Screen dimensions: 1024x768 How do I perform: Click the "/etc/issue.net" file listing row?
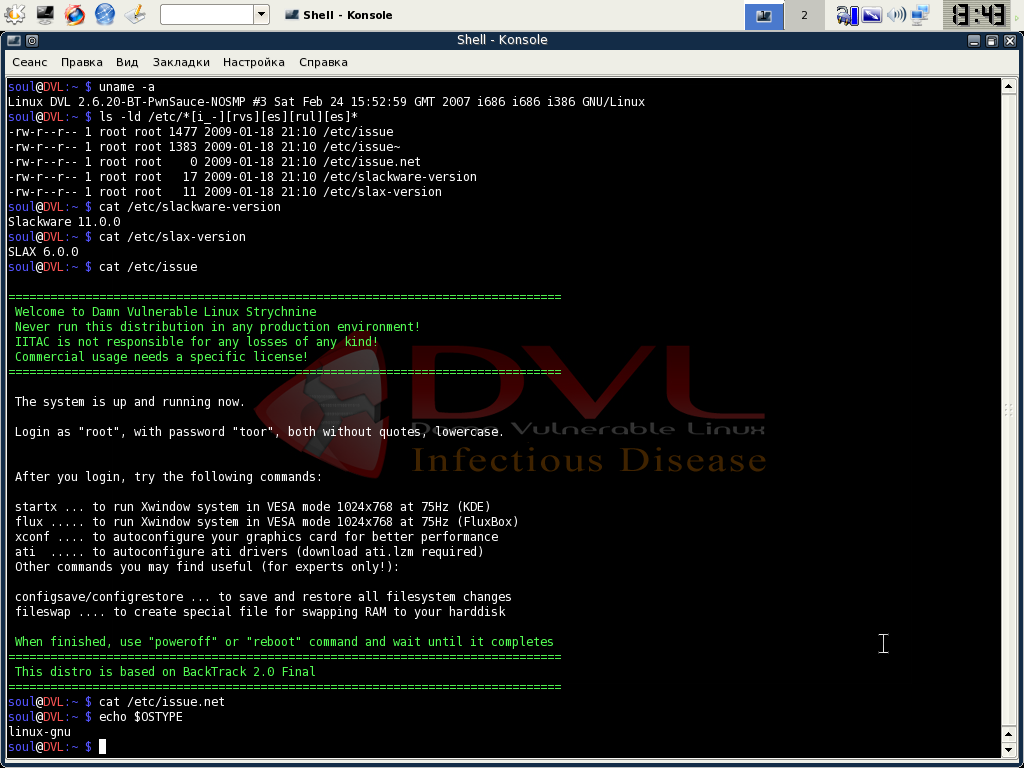click(214, 162)
